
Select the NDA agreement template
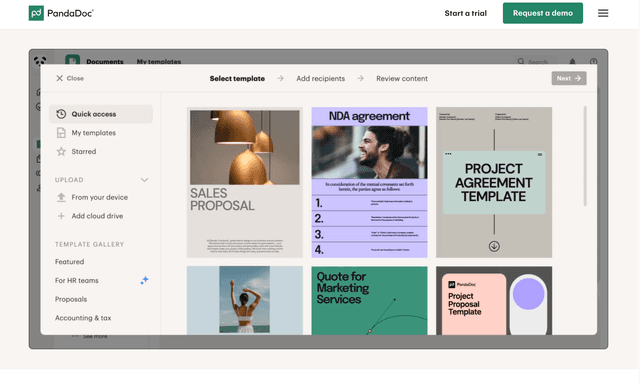[x=369, y=183]
